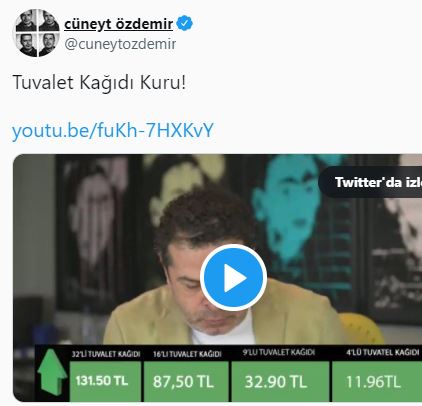This screenshot has height=406, width=422.
Task: Open the youtu.be/fuKh-7HXKvY link
Action: (113, 130)
